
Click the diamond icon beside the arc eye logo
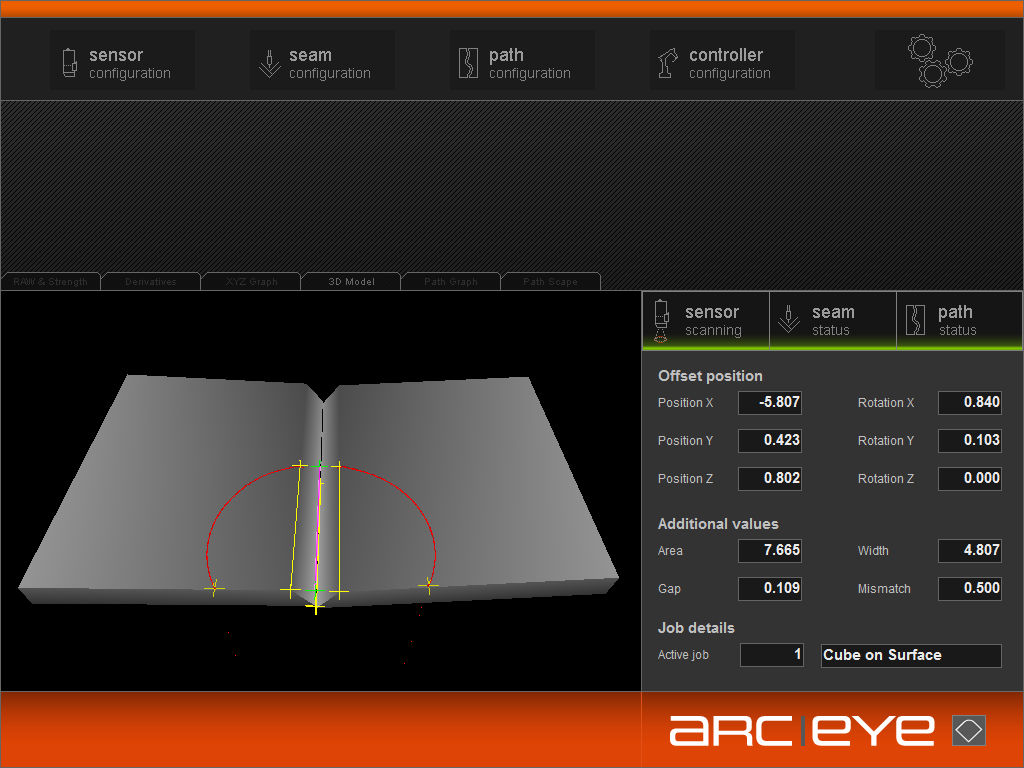pos(968,730)
